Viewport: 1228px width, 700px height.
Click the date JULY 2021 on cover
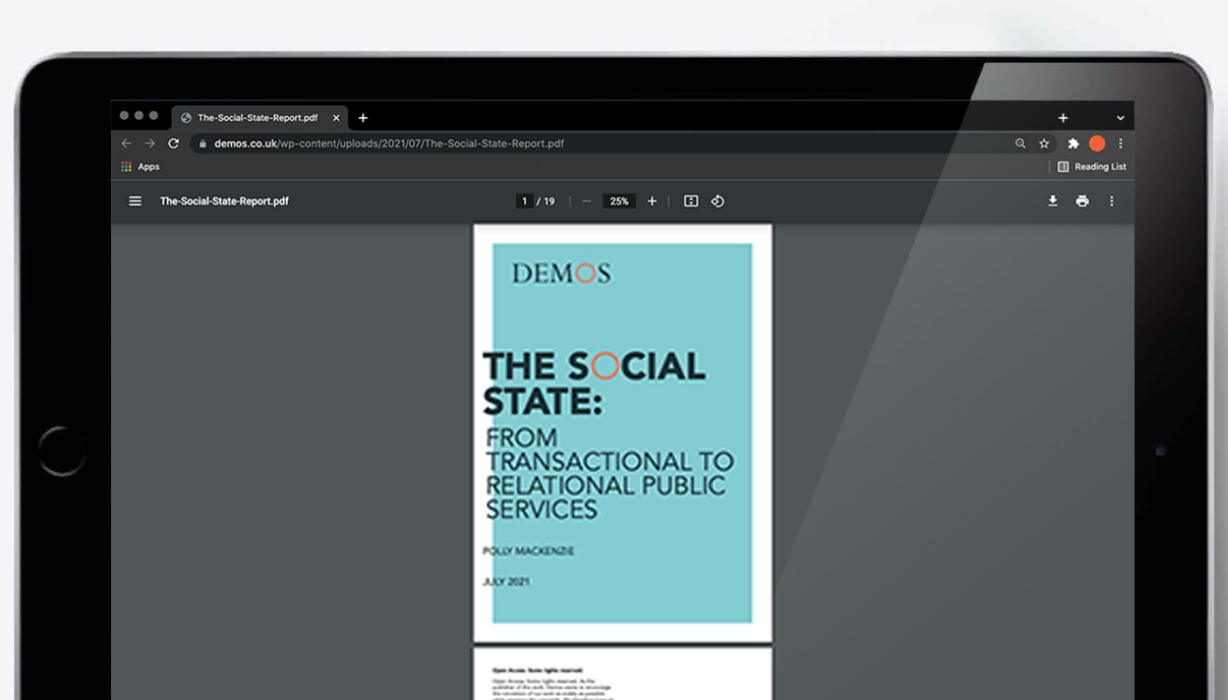[506, 581]
